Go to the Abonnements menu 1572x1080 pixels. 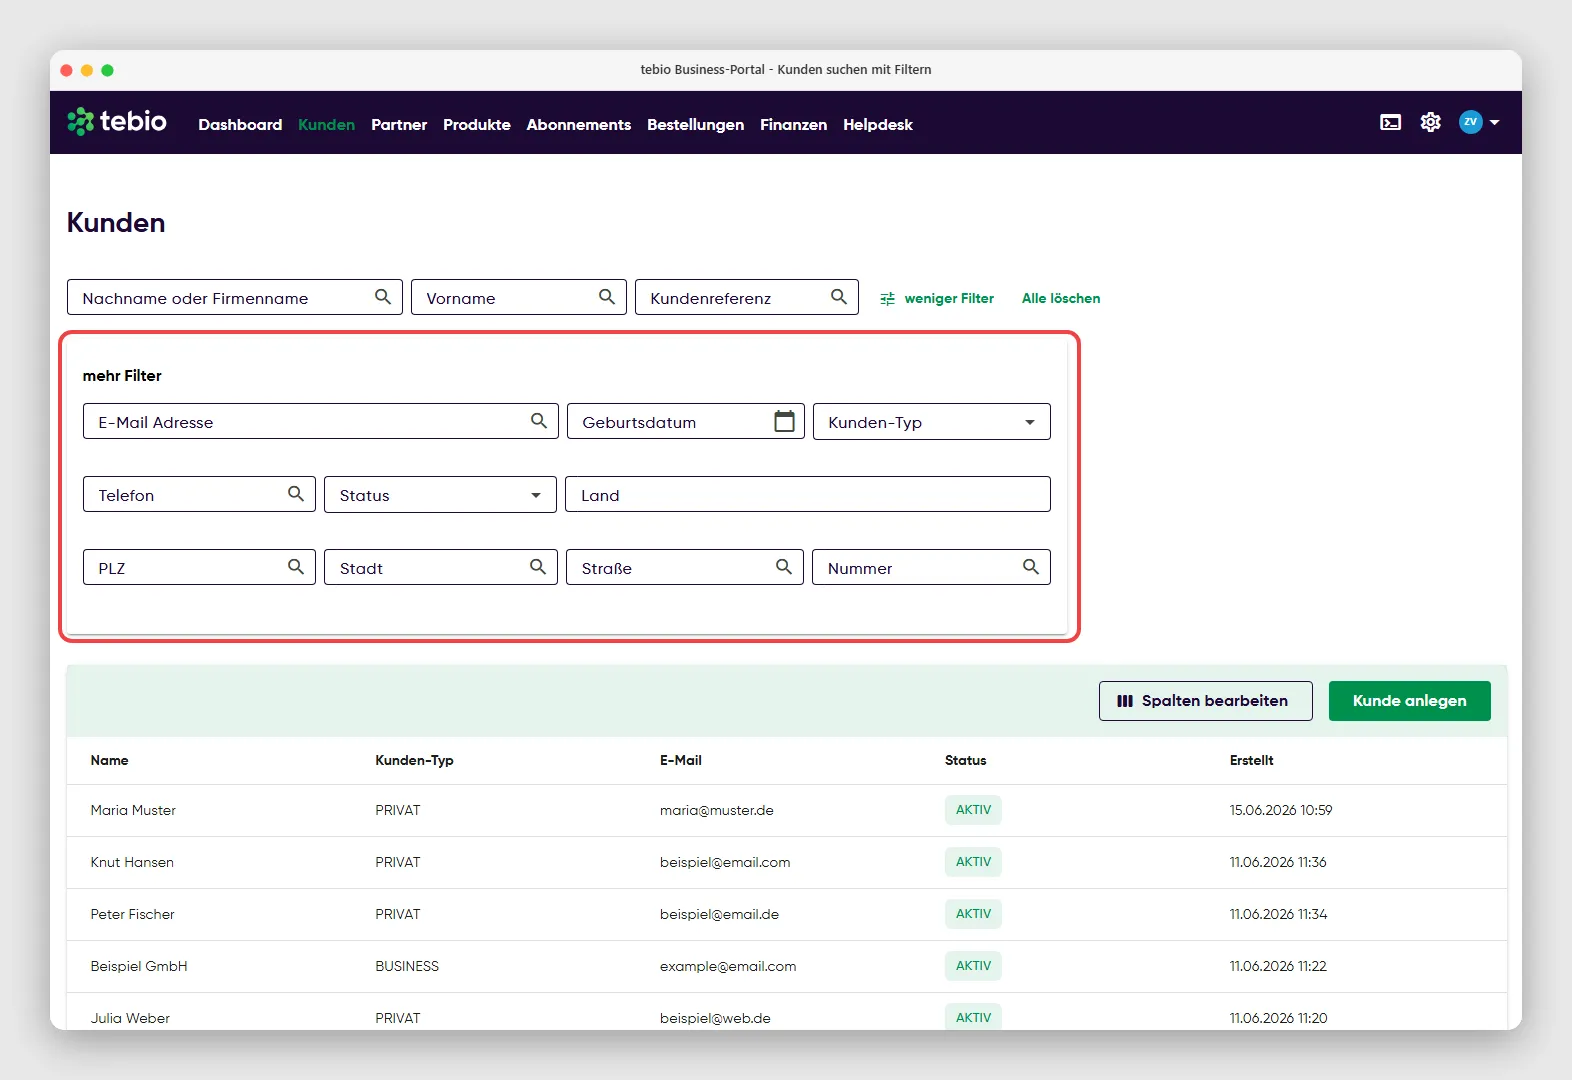[x=579, y=124]
